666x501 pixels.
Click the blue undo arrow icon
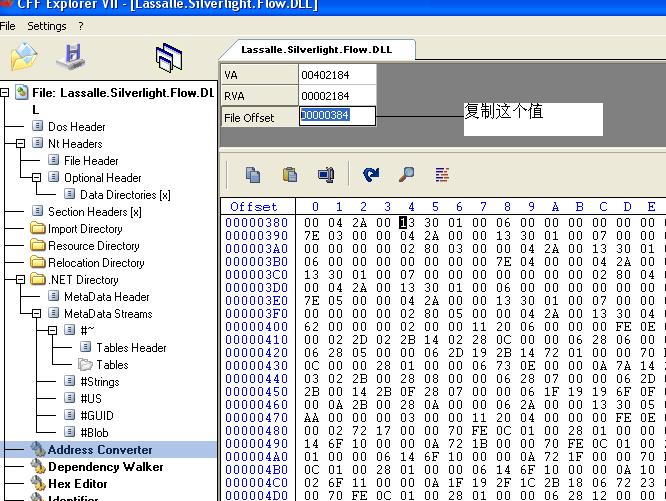point(371,175)
